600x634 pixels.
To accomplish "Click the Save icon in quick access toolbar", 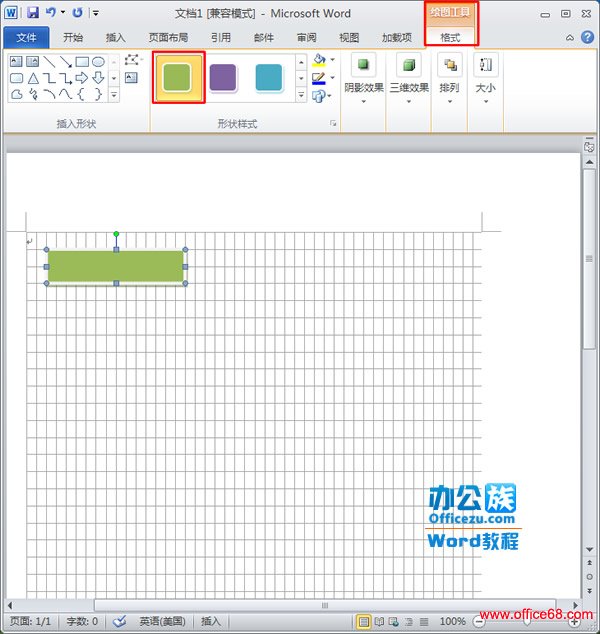I will 33,13.
